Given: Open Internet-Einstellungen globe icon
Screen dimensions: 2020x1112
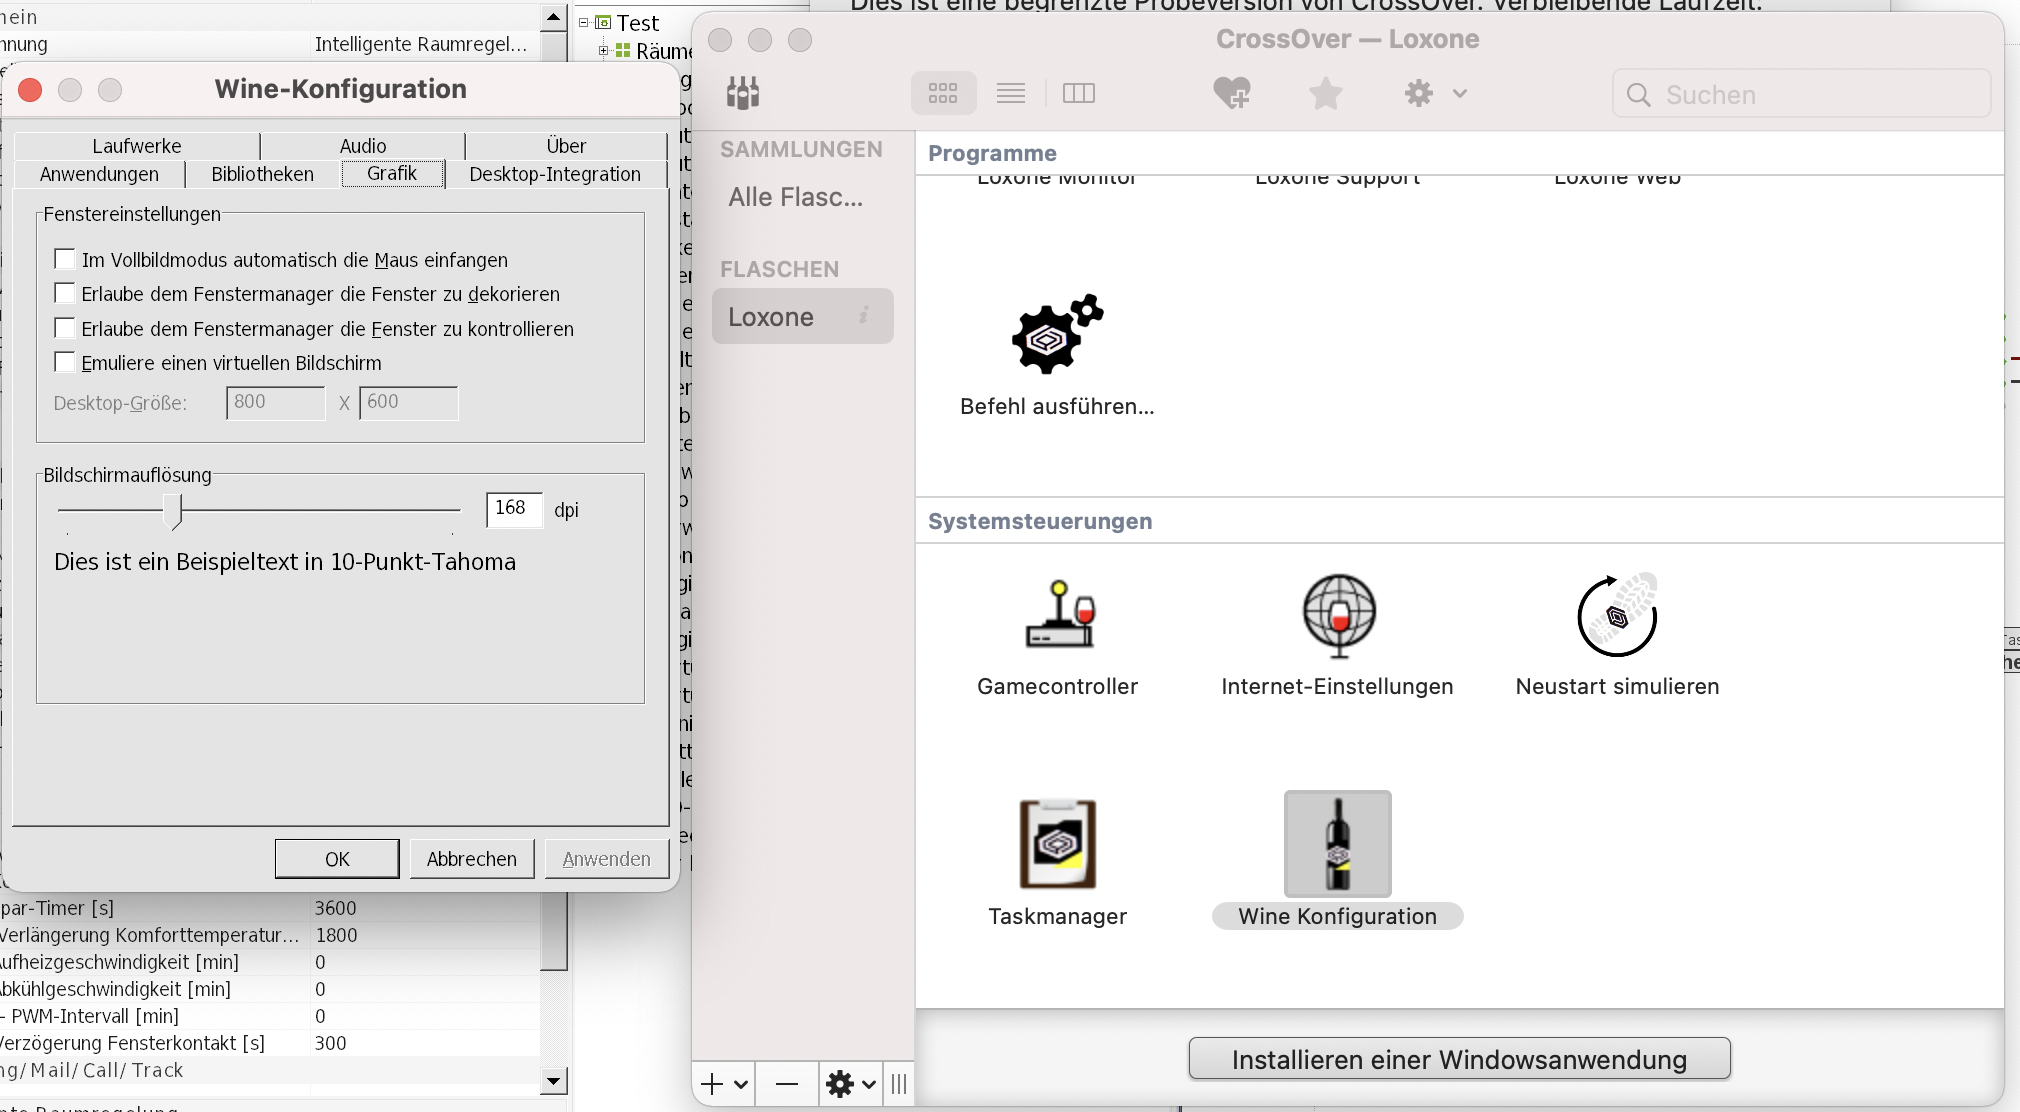Looking at the screenshot, I should [1338, 614].
